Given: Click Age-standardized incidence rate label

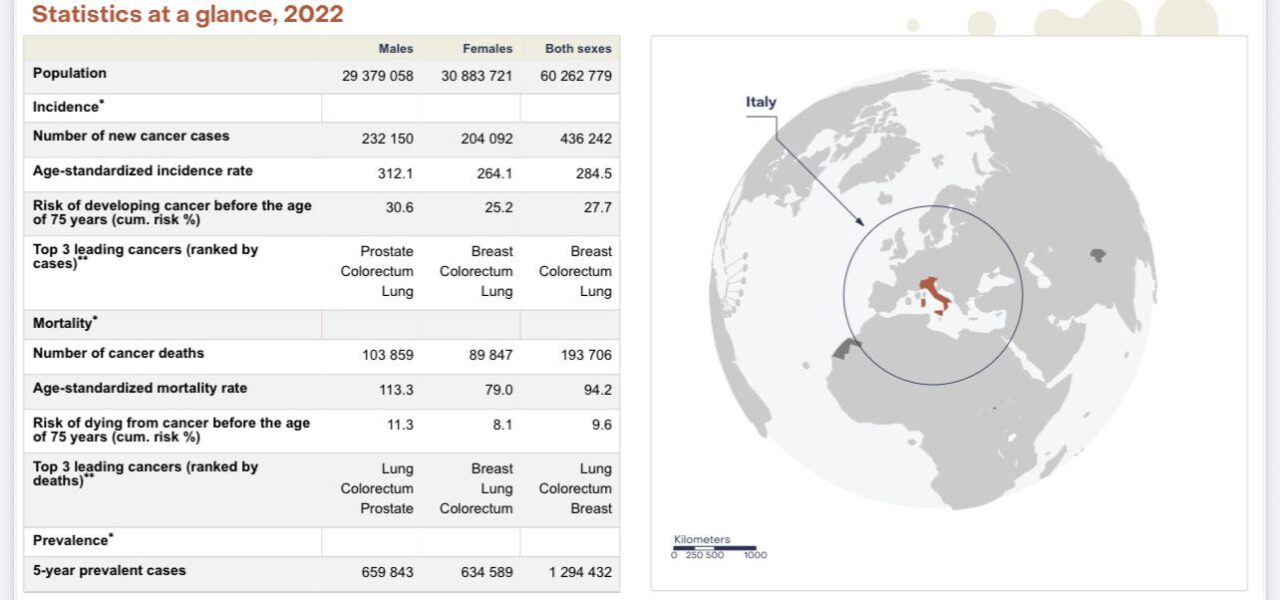Looking at the screenshot, I should 142,171.
